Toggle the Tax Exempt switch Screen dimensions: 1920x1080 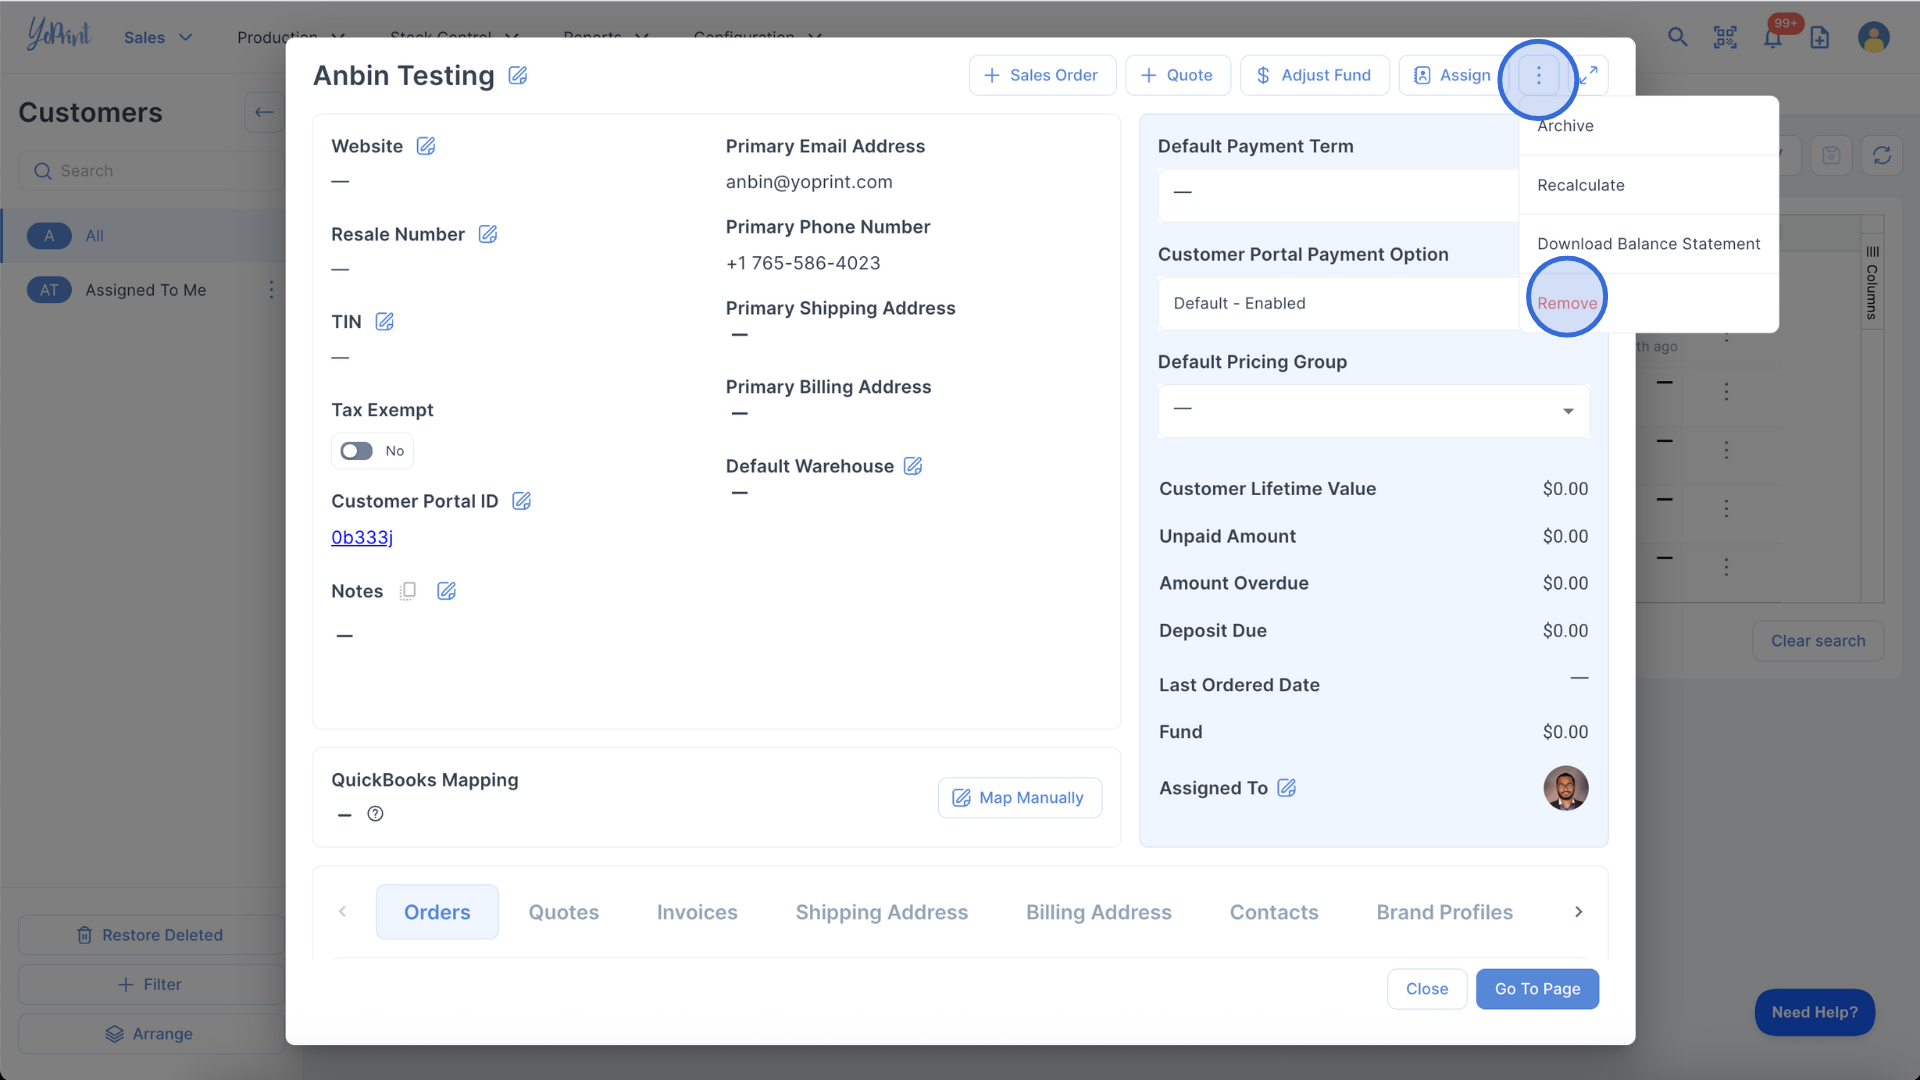(x=357, y=451)
